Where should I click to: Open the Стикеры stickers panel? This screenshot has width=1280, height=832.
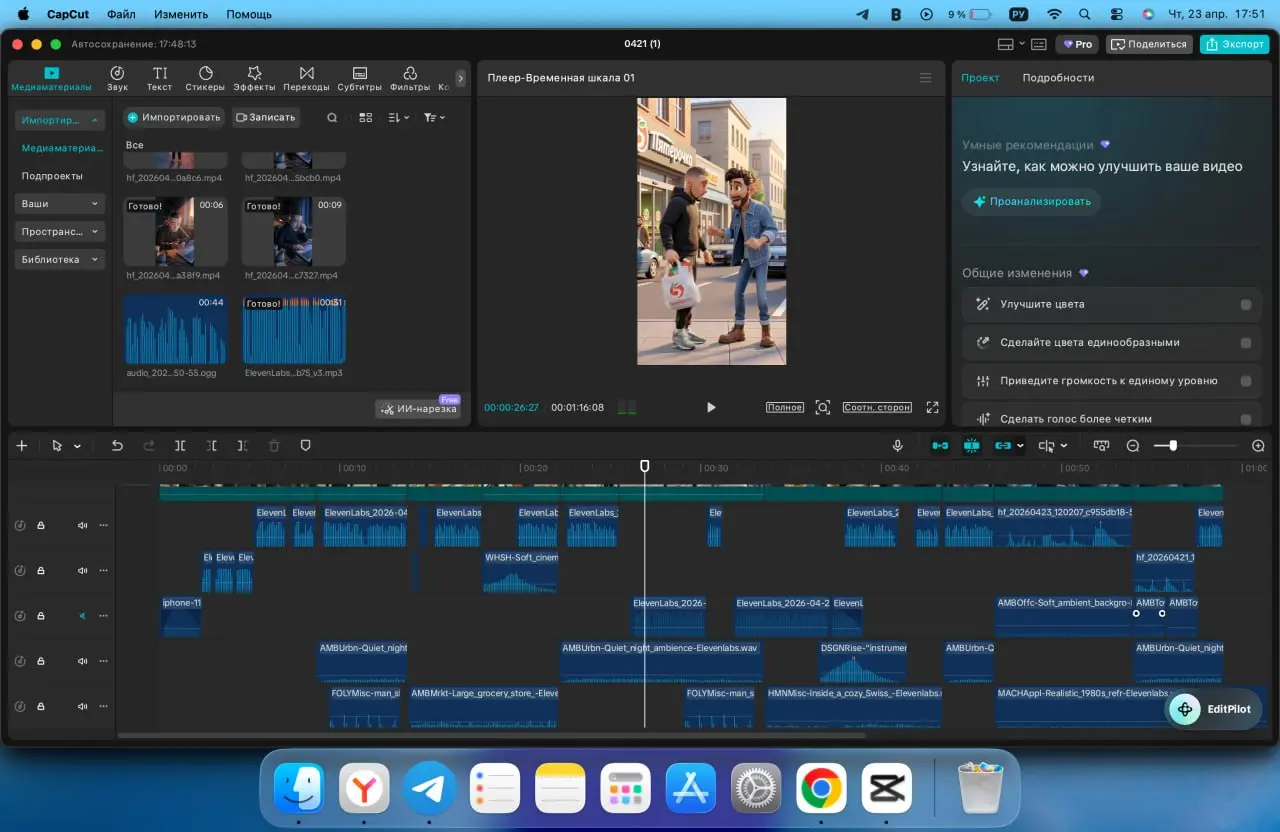(205, 79)
